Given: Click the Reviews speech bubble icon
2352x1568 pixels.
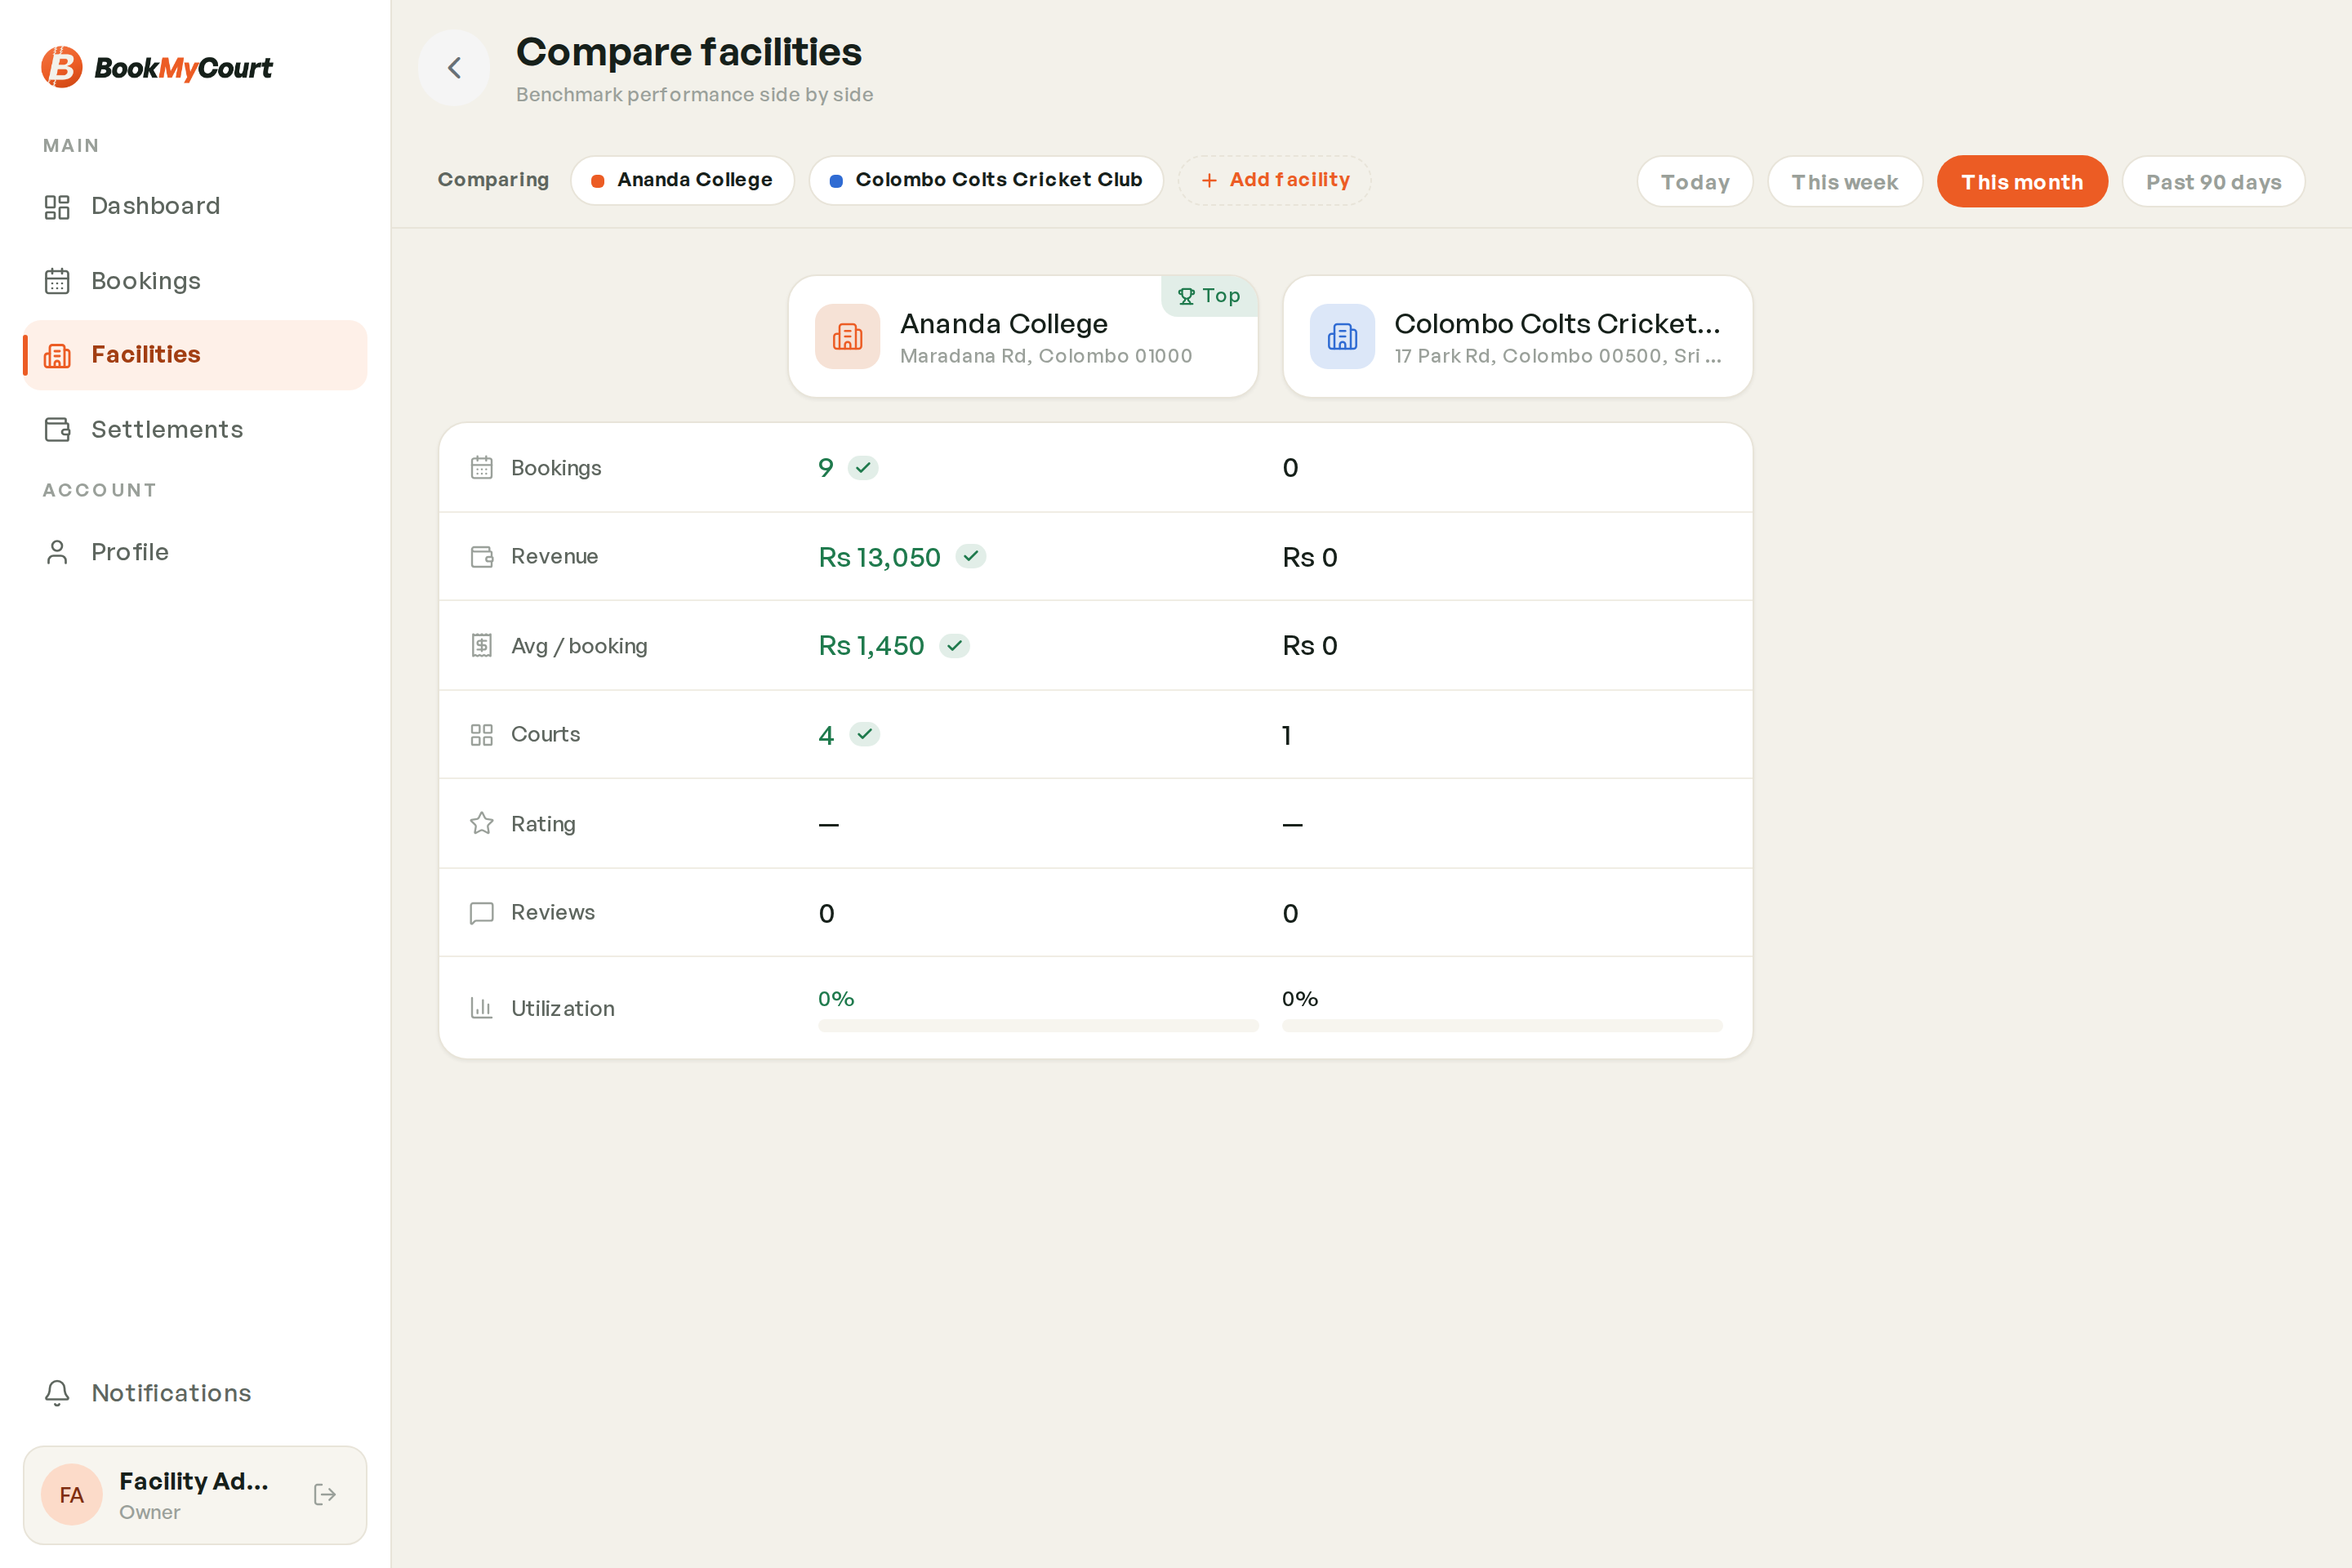Looking at the screenshot, I should [482, 913].
